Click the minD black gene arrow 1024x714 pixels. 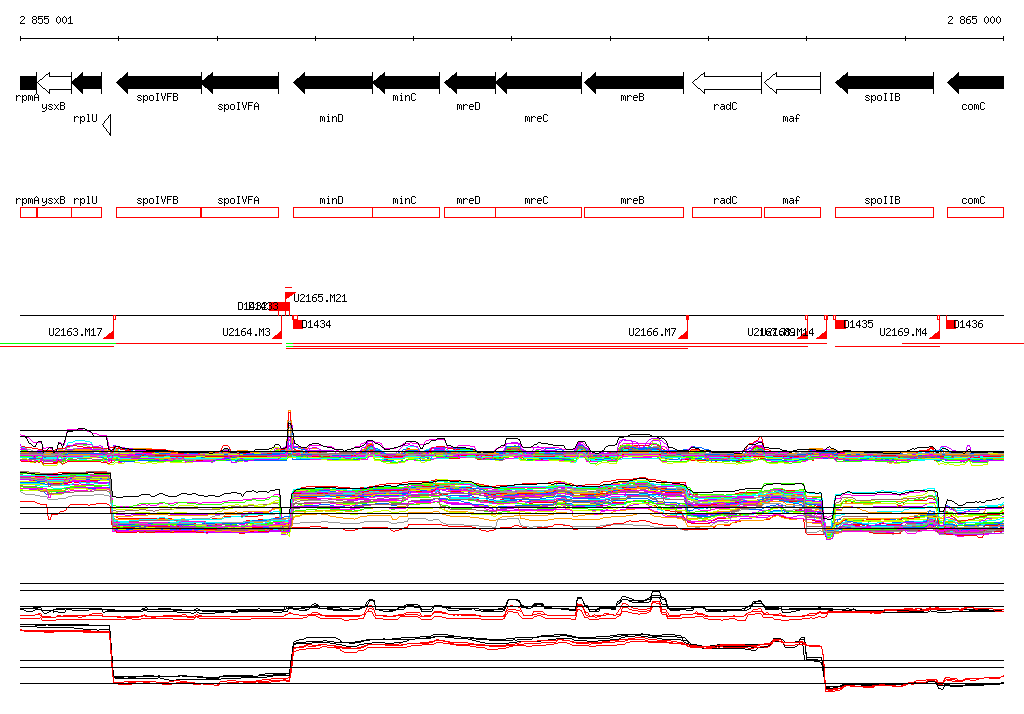[333, 83]
